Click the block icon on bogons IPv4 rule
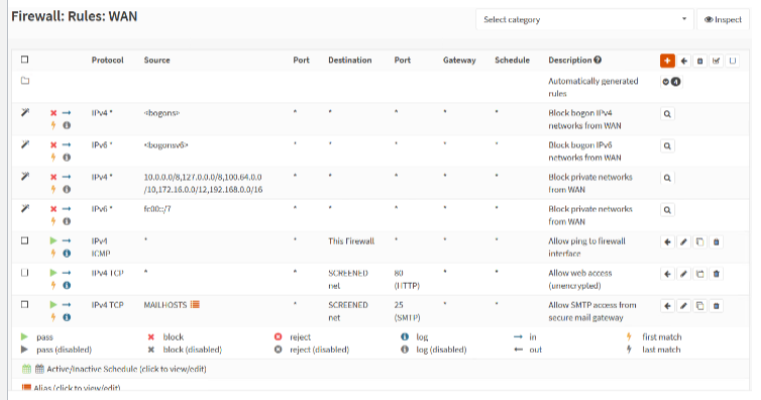Image resolution: width=761 pixels, height=400 pixels. [x=53, y=113]
